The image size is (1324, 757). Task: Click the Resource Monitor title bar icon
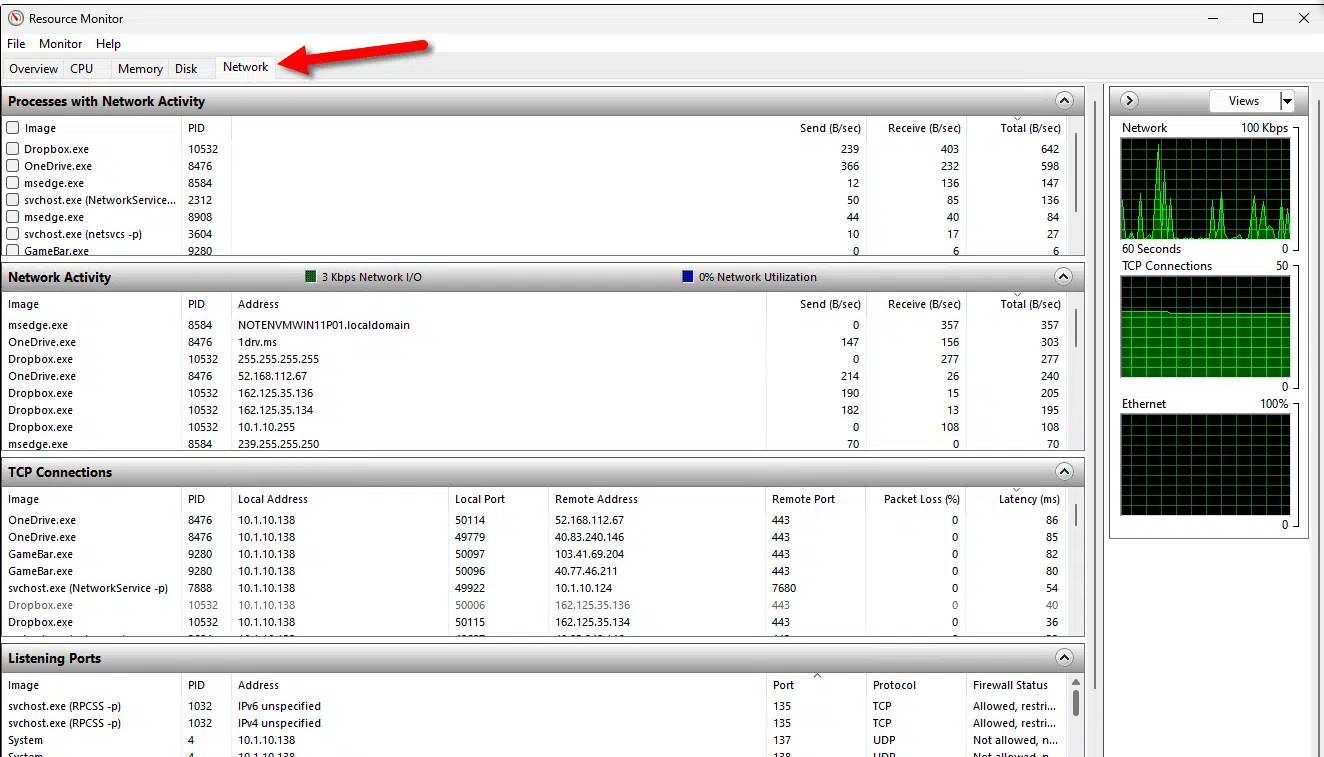pyautogui.click(x=15, y=18)
